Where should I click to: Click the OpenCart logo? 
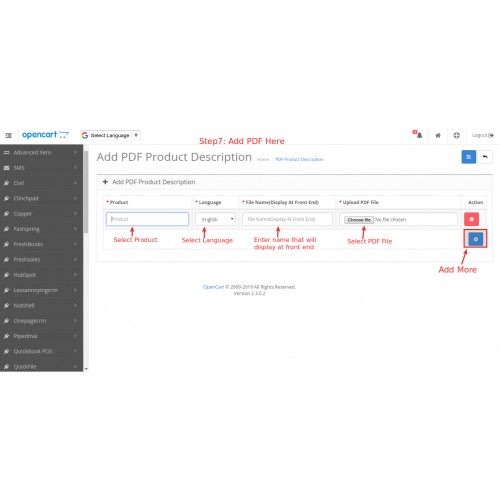click(45, 135)
